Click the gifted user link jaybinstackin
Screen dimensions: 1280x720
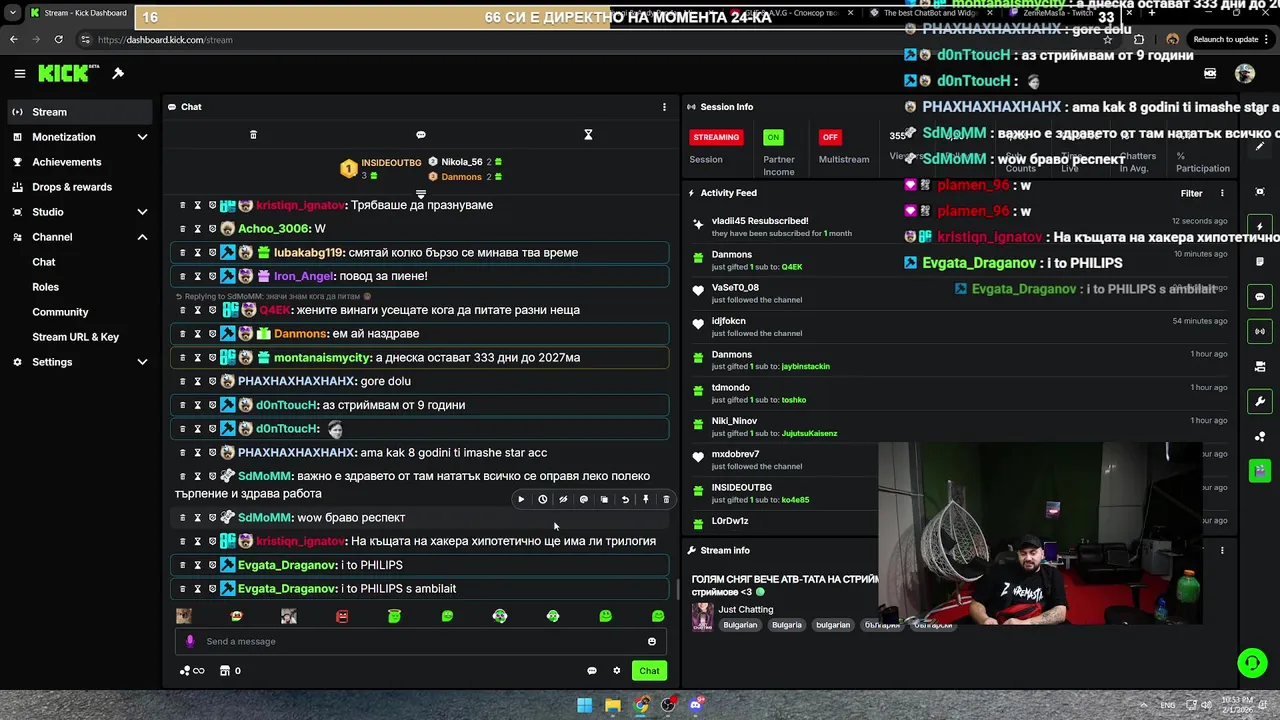pos(806,366)
